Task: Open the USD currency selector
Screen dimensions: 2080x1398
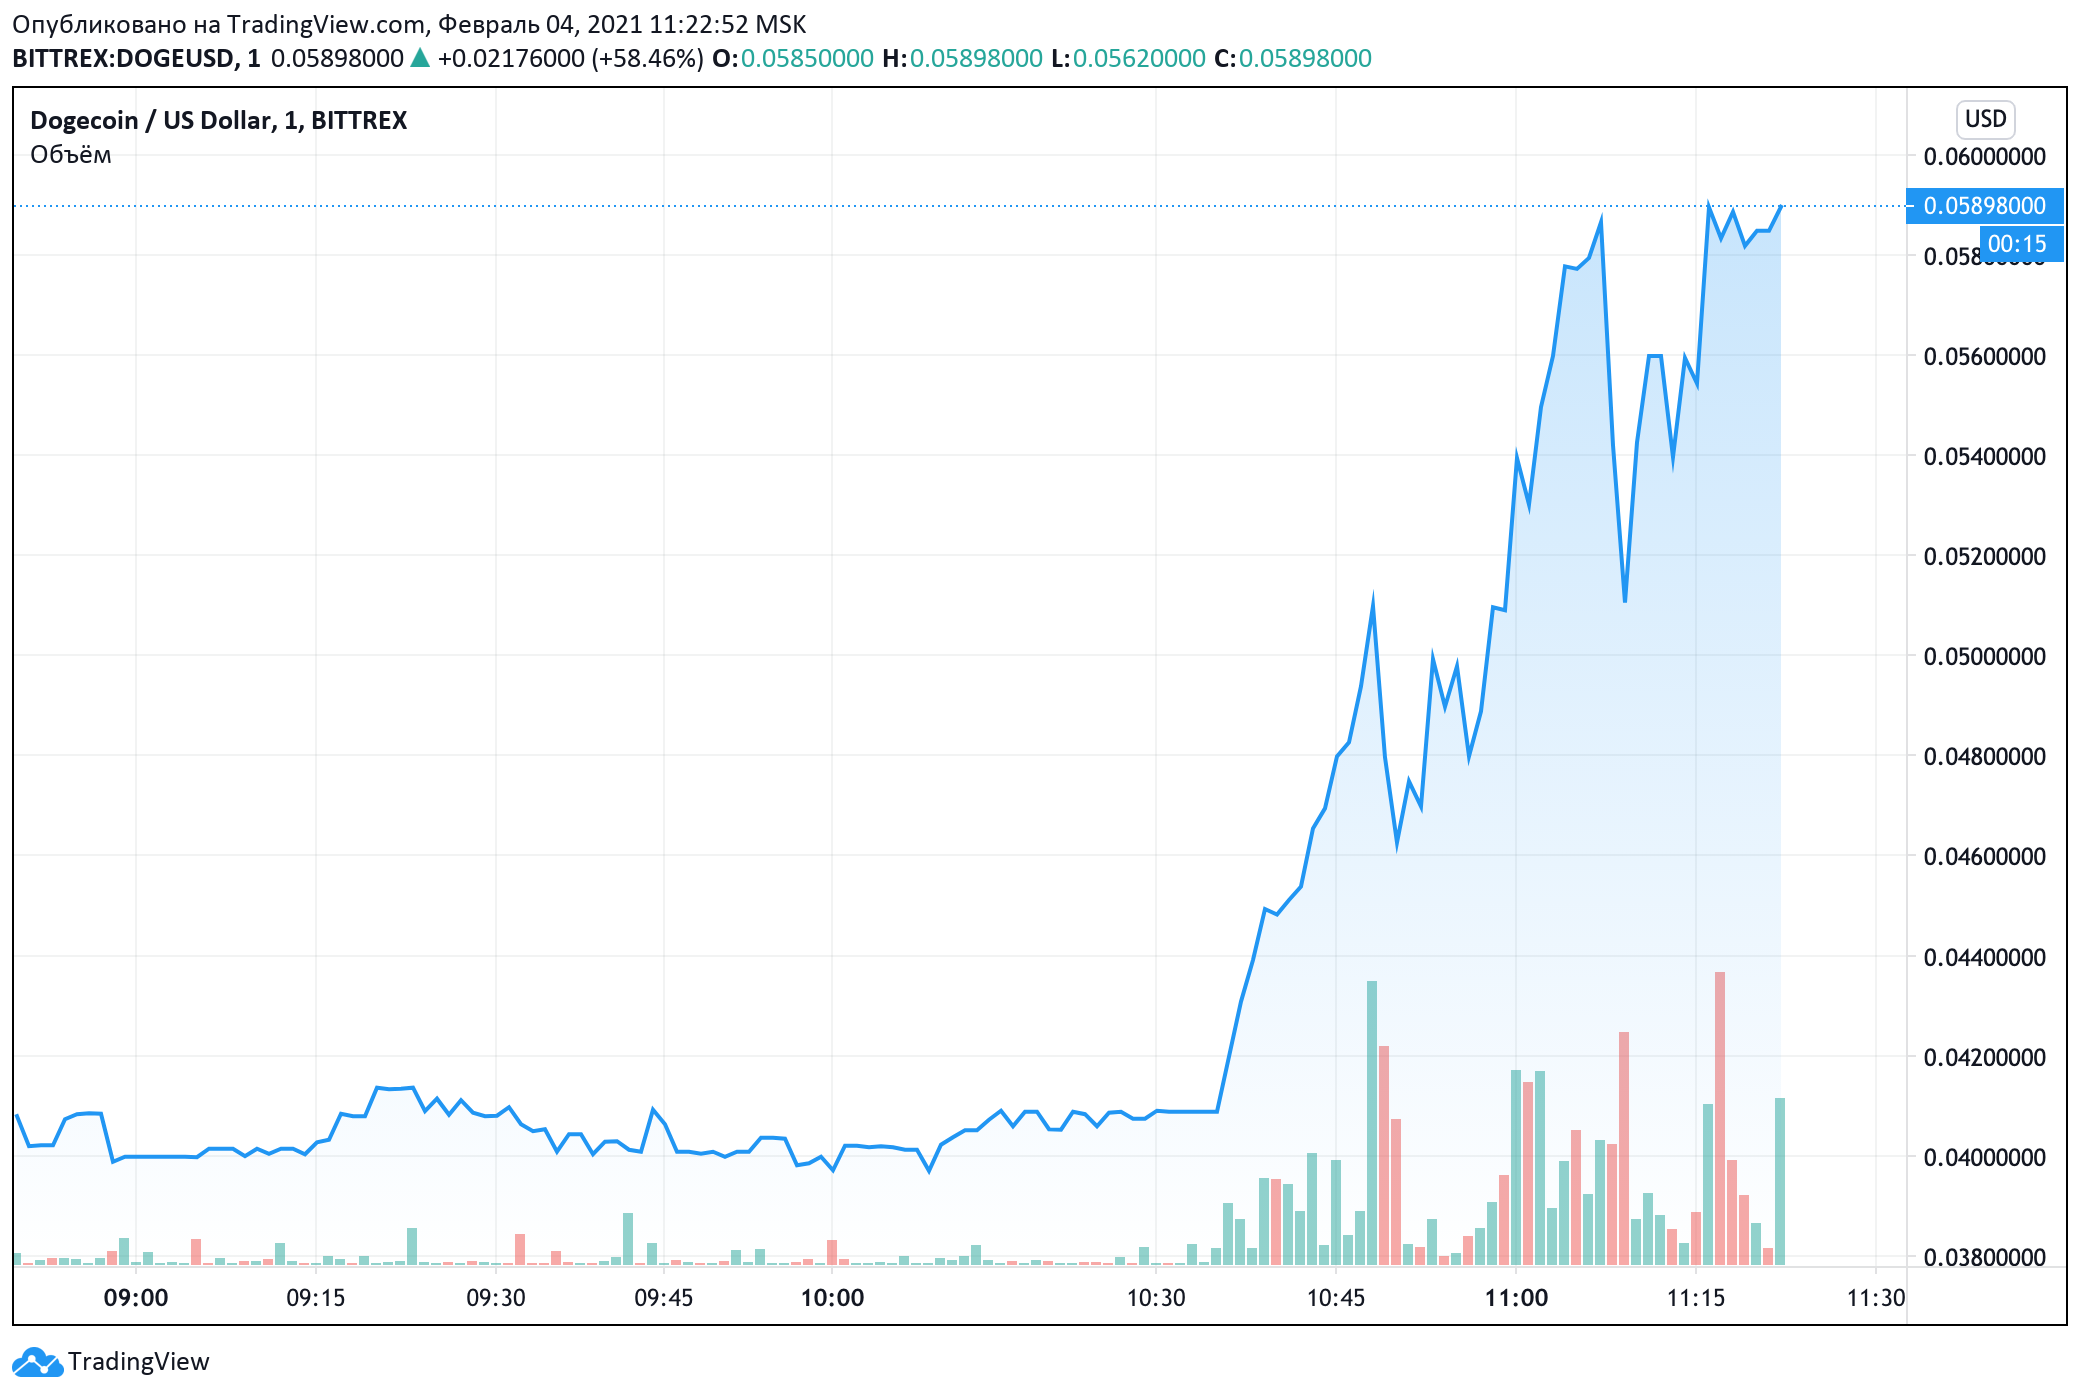Action: [1984, 118]
